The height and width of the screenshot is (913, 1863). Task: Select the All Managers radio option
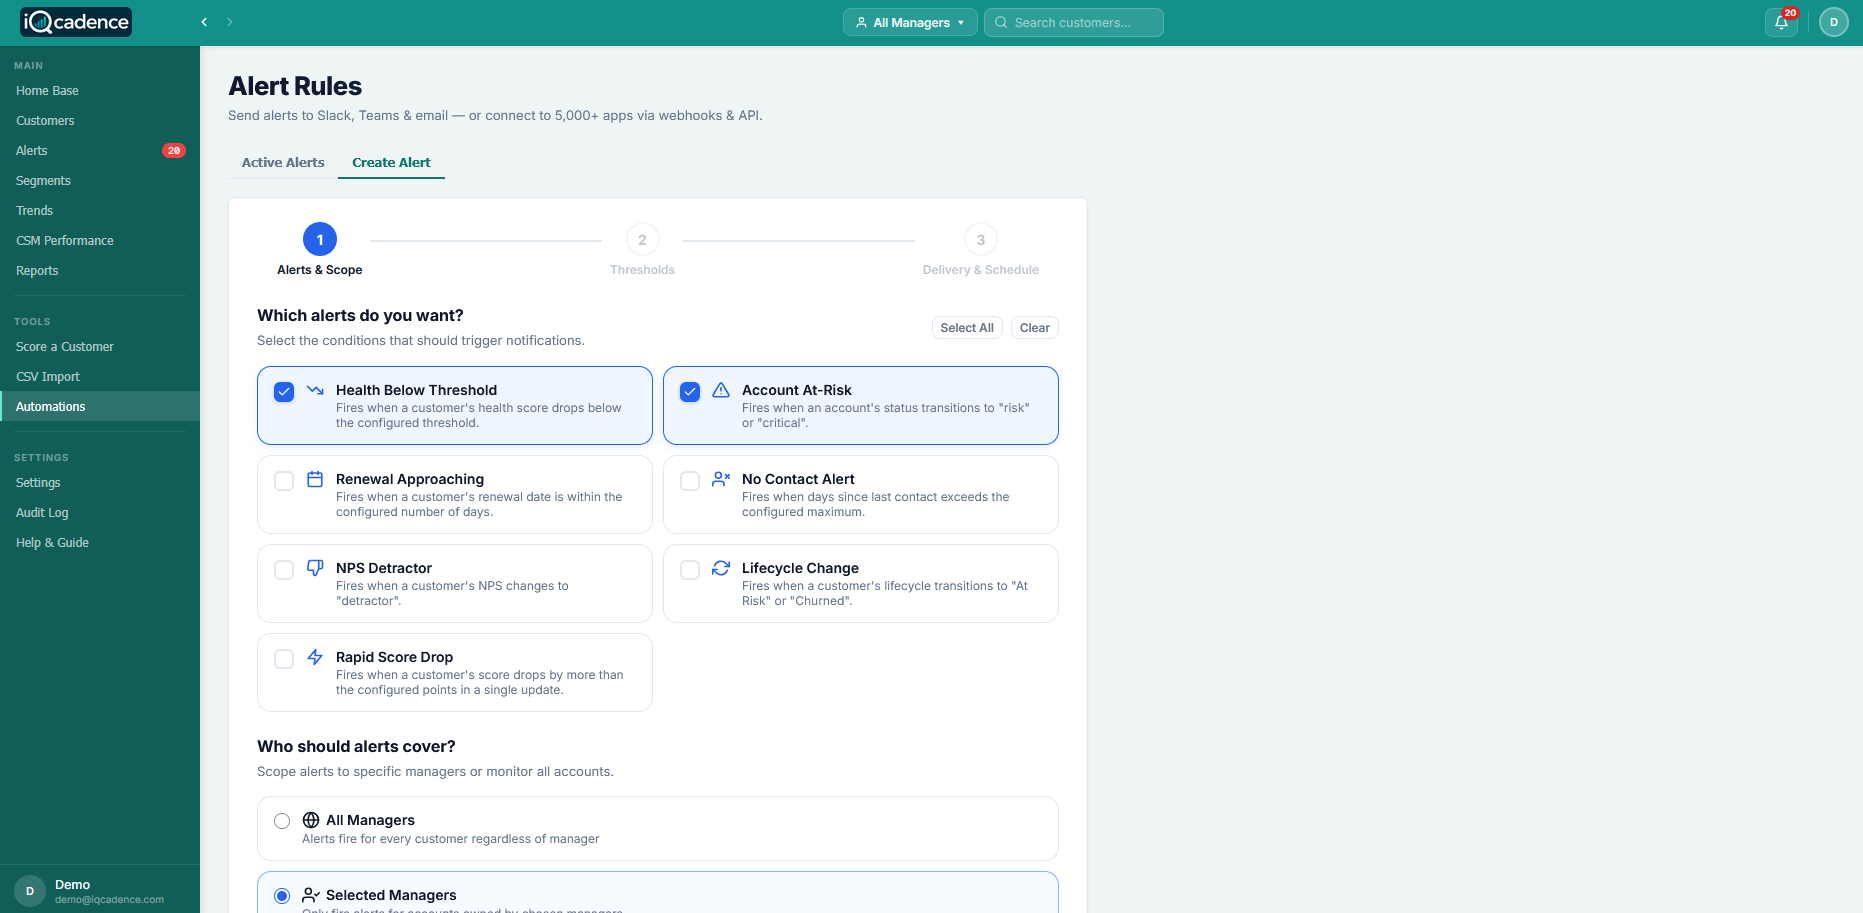(283, 821)
